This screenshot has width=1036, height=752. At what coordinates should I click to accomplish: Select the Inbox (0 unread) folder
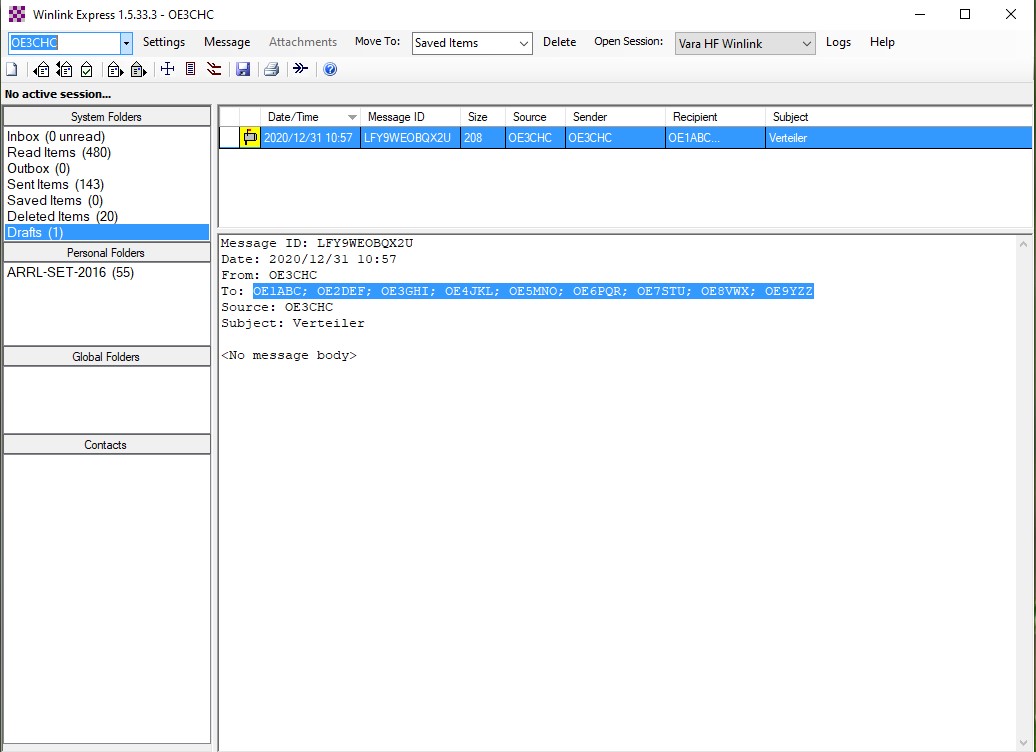56,137
